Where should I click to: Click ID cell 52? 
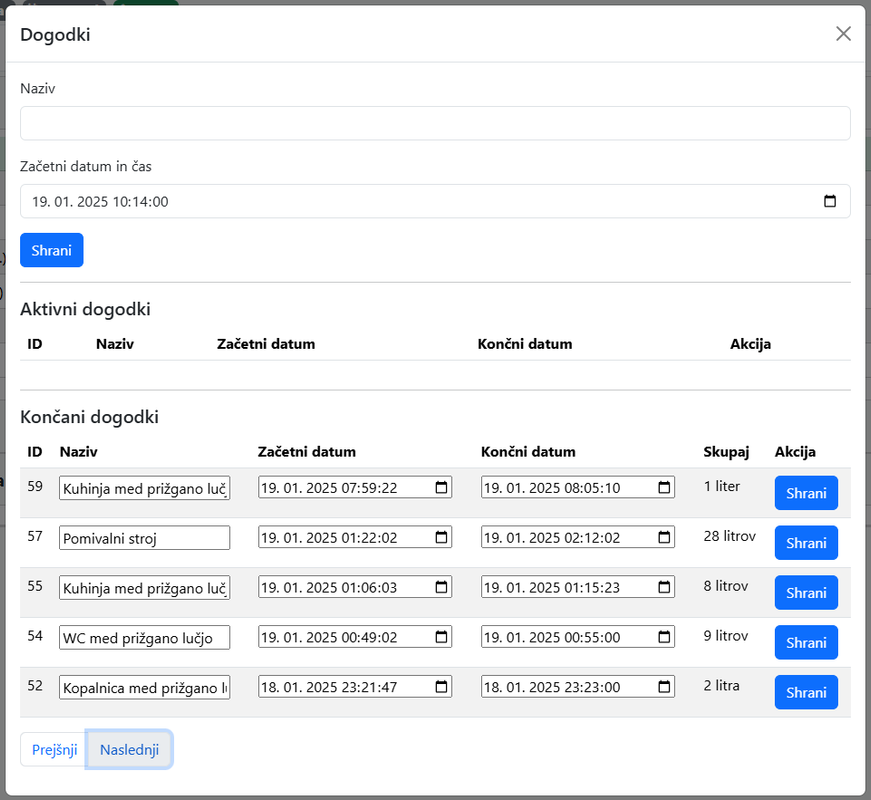[x=35, y=686]
